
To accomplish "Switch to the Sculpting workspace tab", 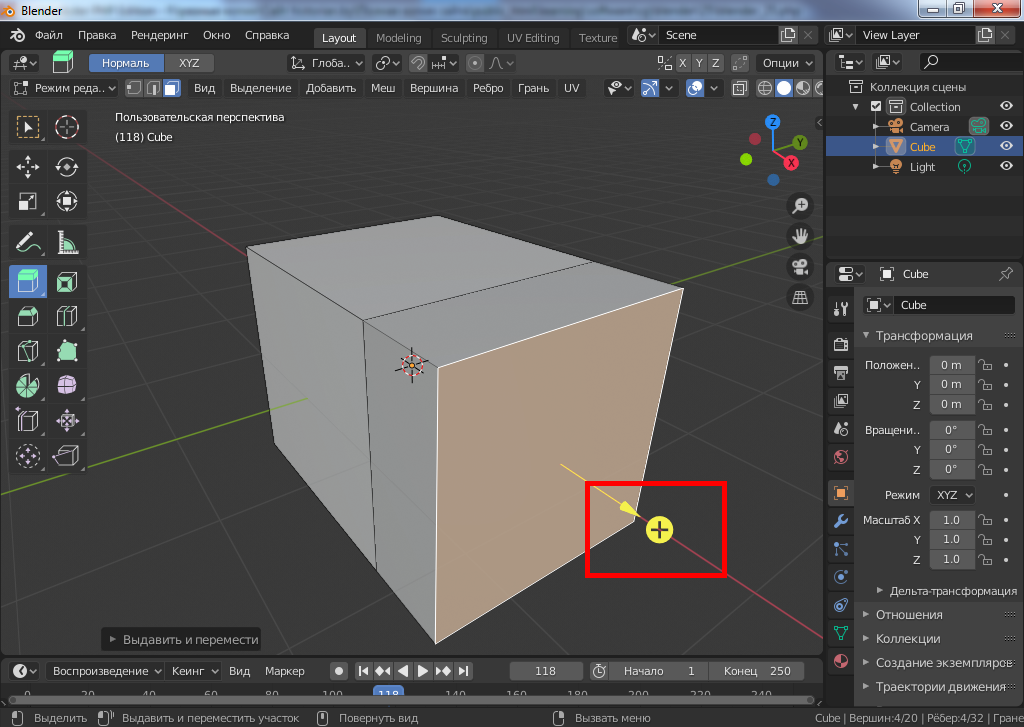I will (x=464, y=38).
